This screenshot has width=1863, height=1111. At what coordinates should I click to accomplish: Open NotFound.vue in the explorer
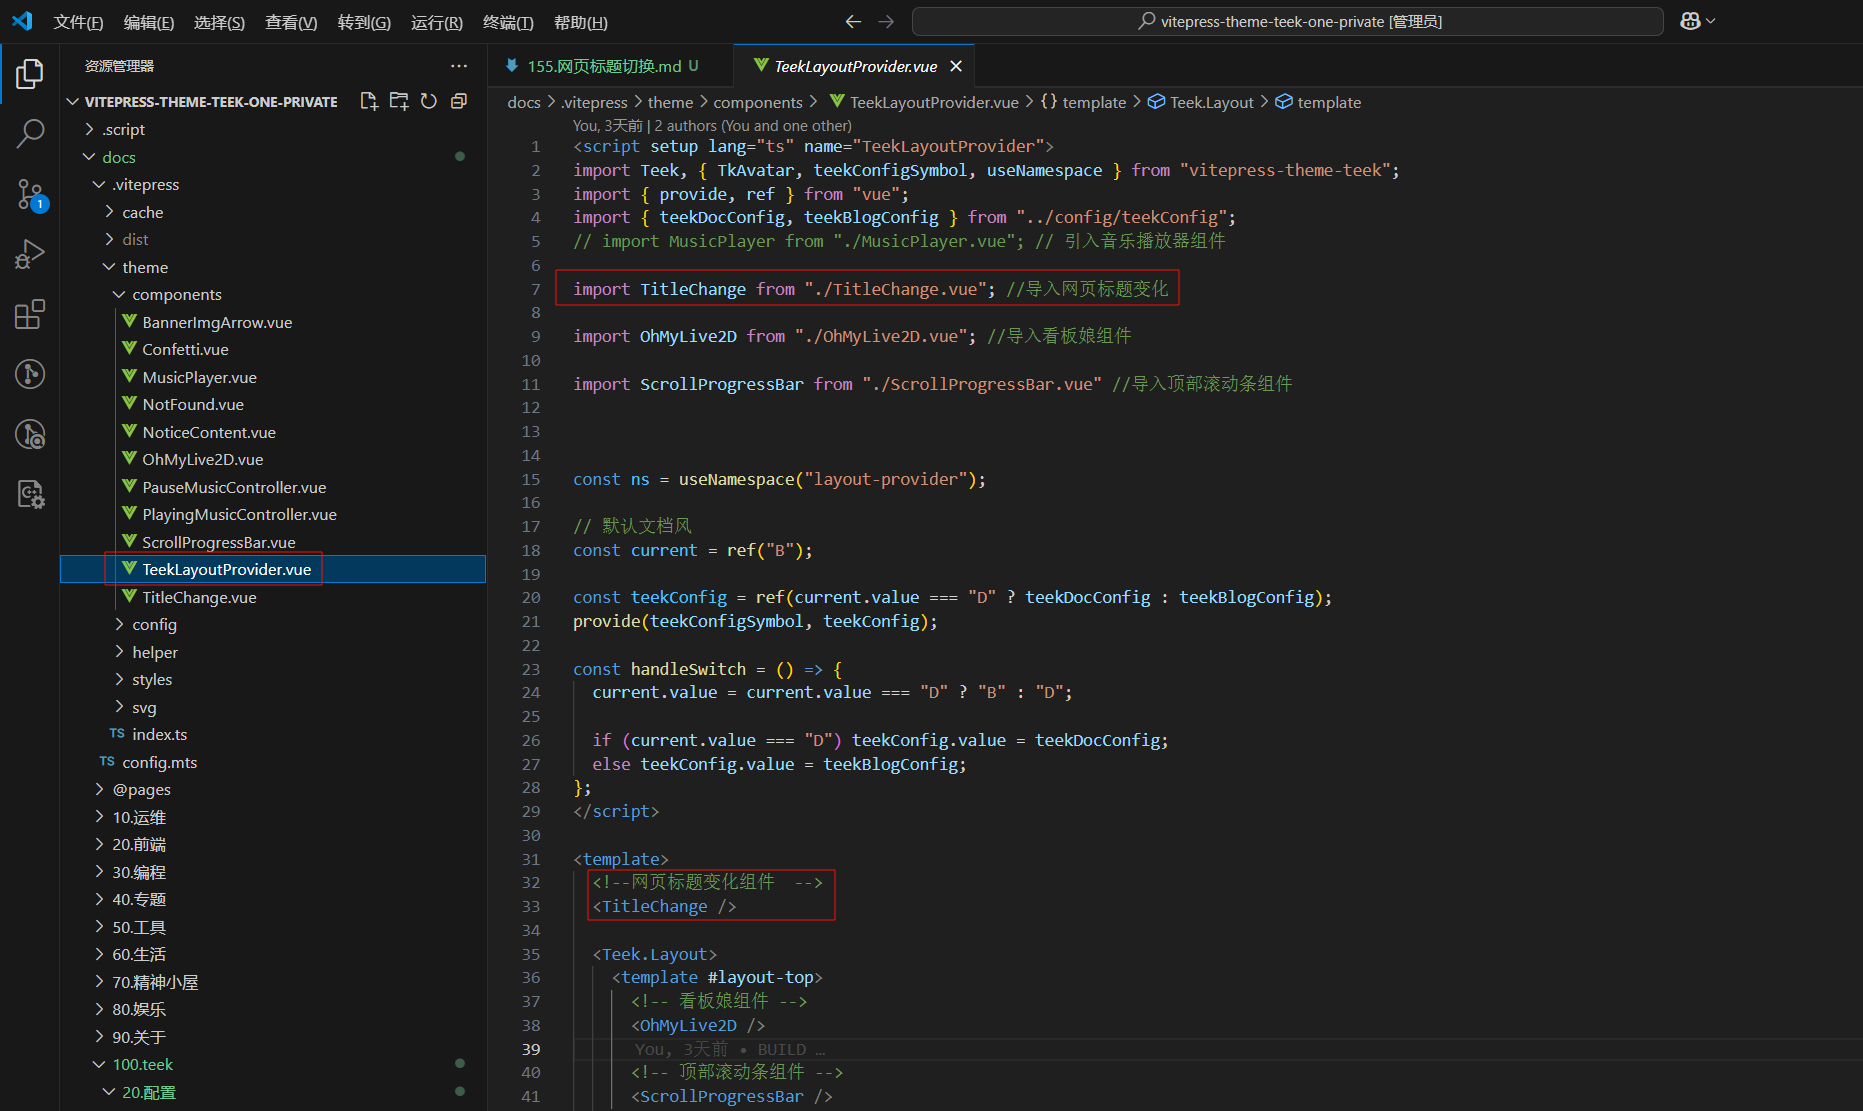[273, 404]
